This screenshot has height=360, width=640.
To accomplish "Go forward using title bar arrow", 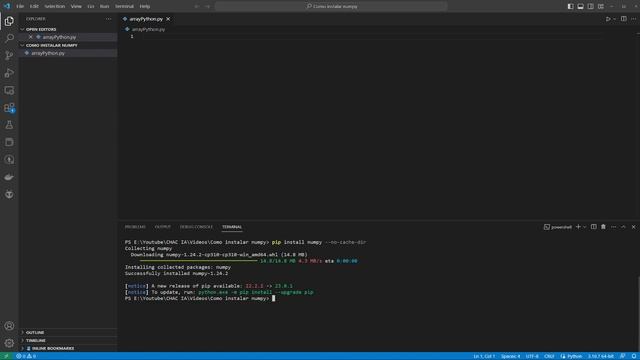I will (207, 7).
